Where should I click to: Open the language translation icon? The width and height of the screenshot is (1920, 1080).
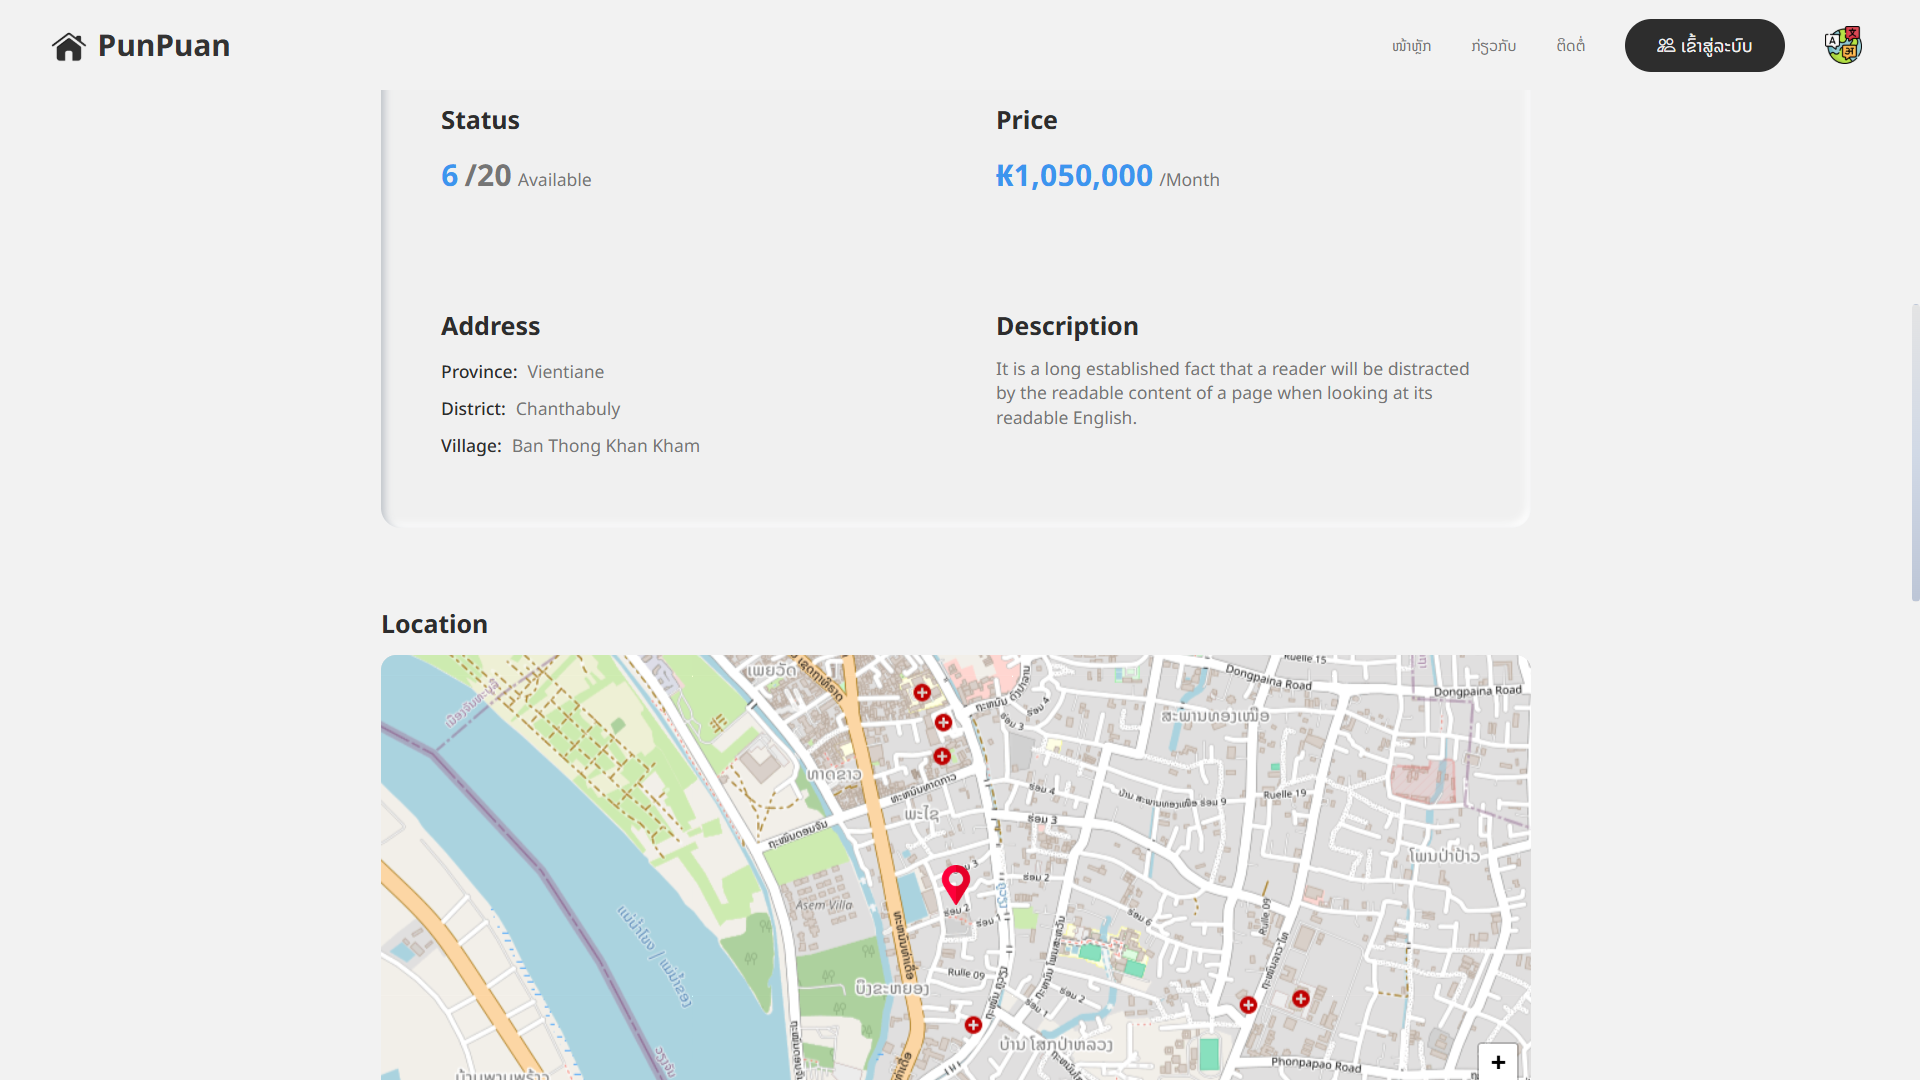click(x=1843, y=46)
